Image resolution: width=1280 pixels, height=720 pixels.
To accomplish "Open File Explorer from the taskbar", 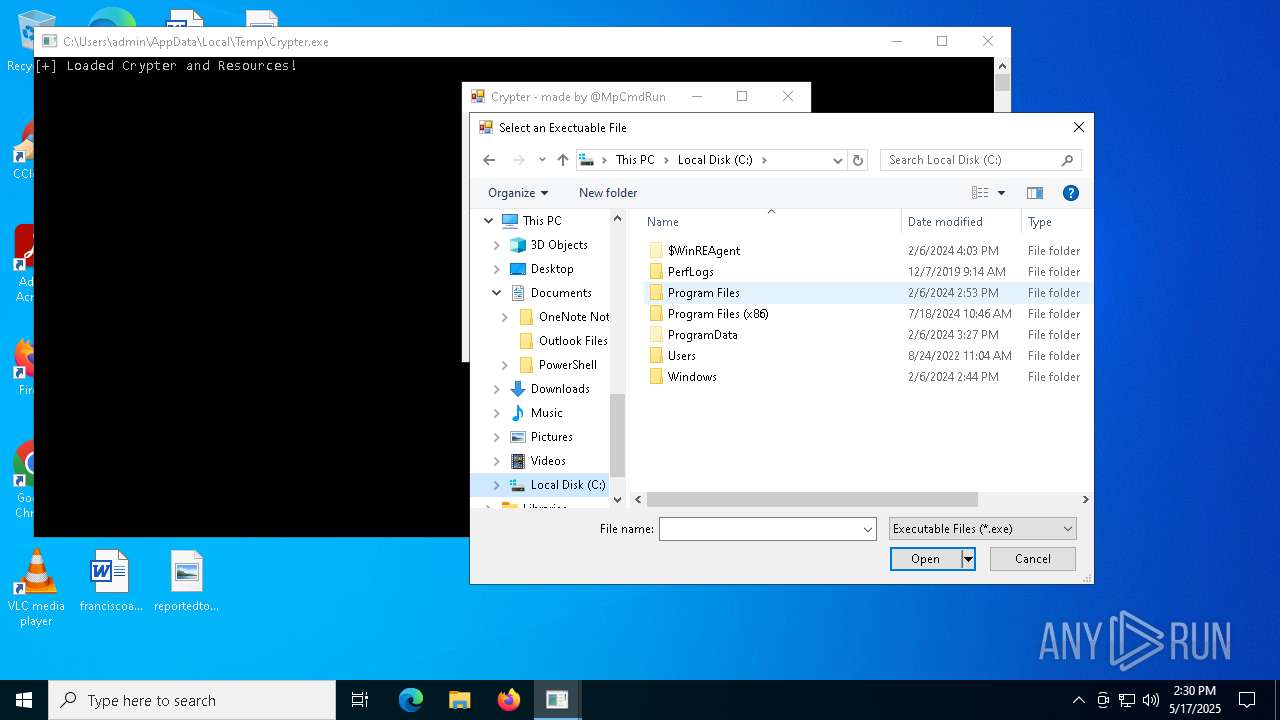I will pyautogui.click(x=460, y=700).
